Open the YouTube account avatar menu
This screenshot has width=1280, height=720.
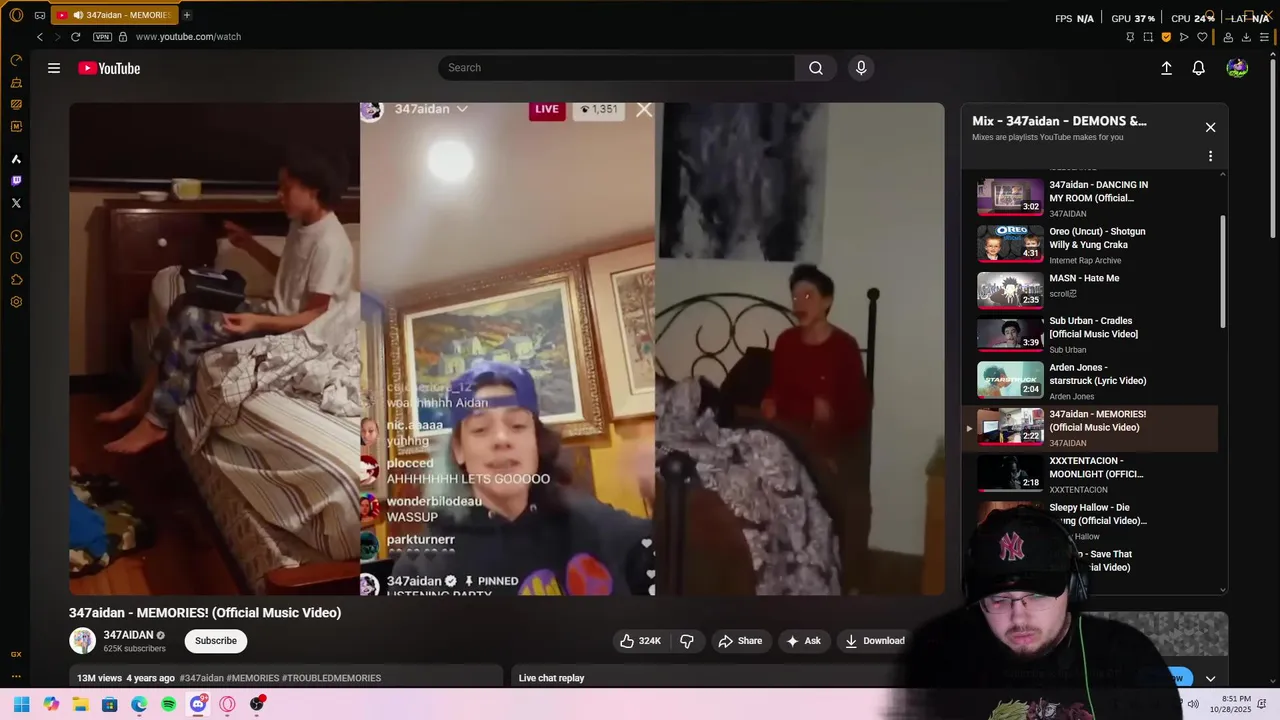(x=1237, y=68)
